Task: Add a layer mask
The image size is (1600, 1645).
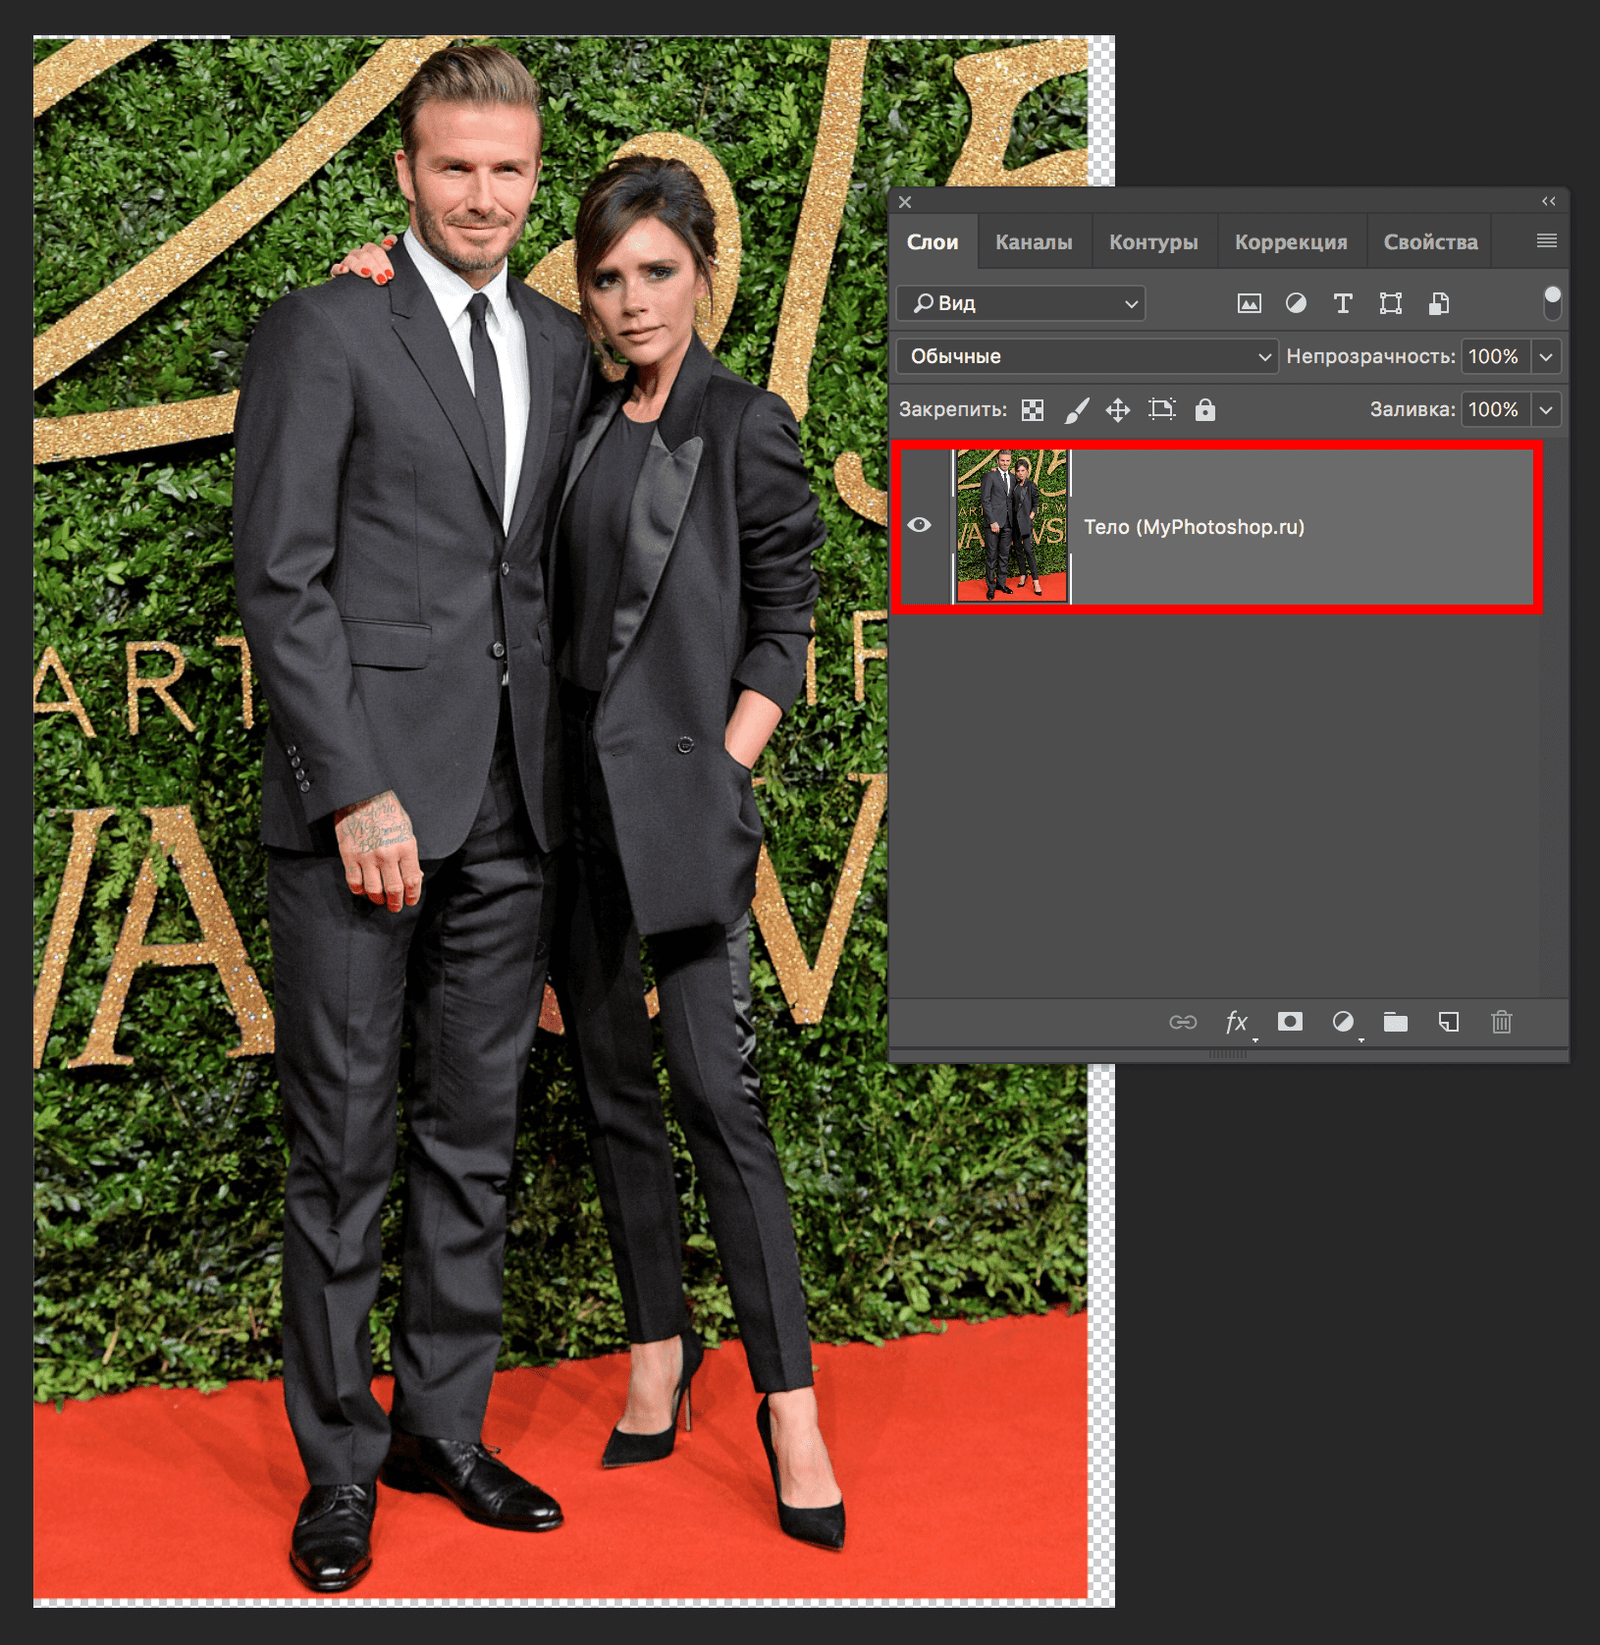Action: [x=1291, y=1022]
